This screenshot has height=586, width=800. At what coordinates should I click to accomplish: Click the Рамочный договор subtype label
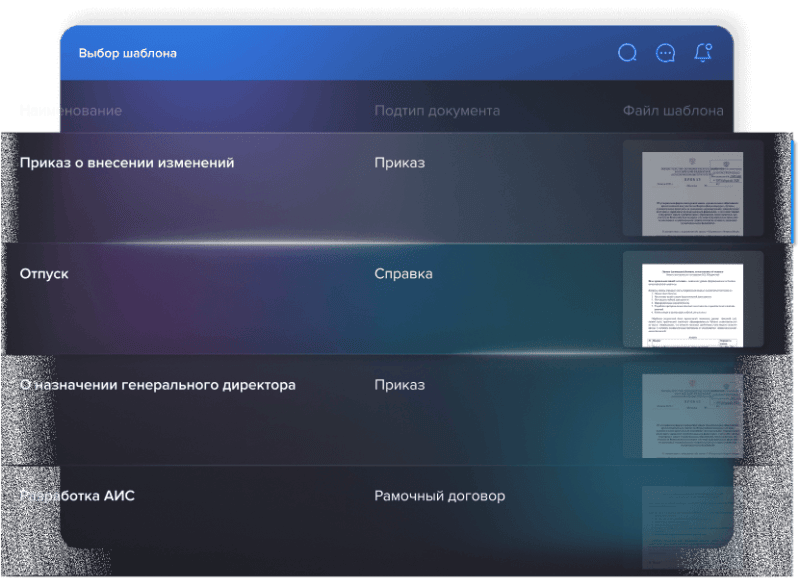click(439, 495)
